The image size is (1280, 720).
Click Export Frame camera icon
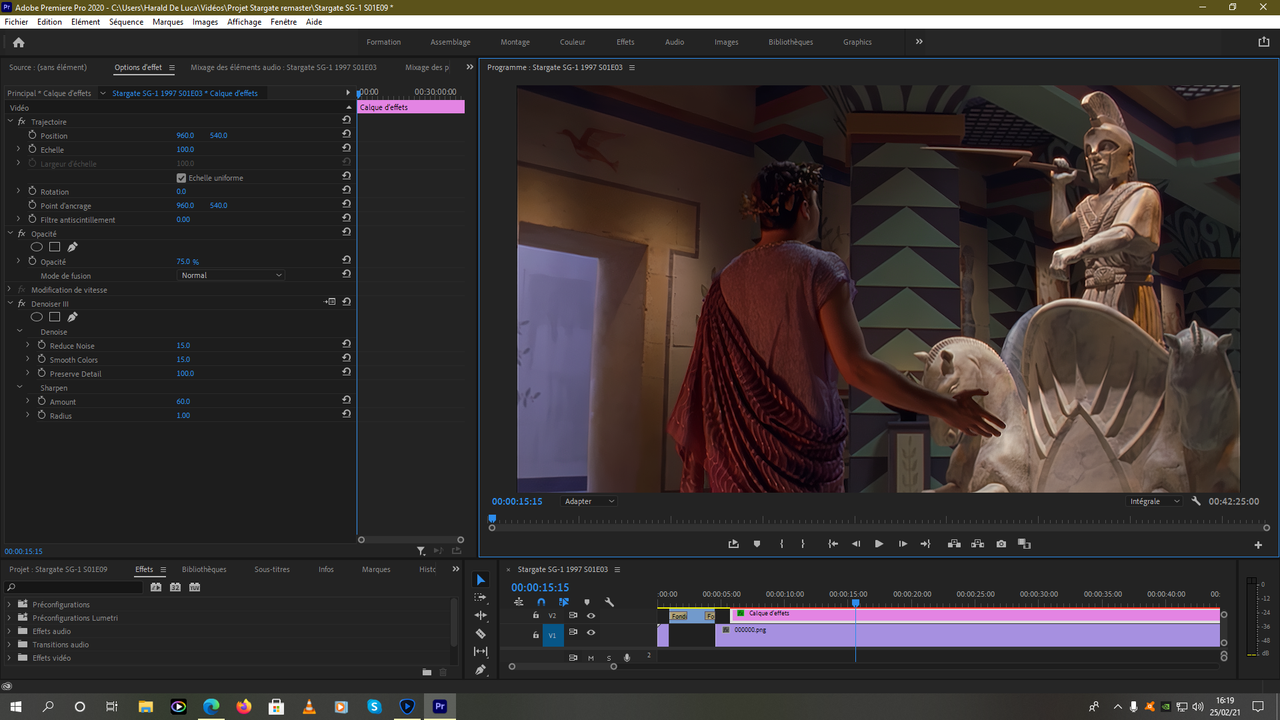point(1001,544)
